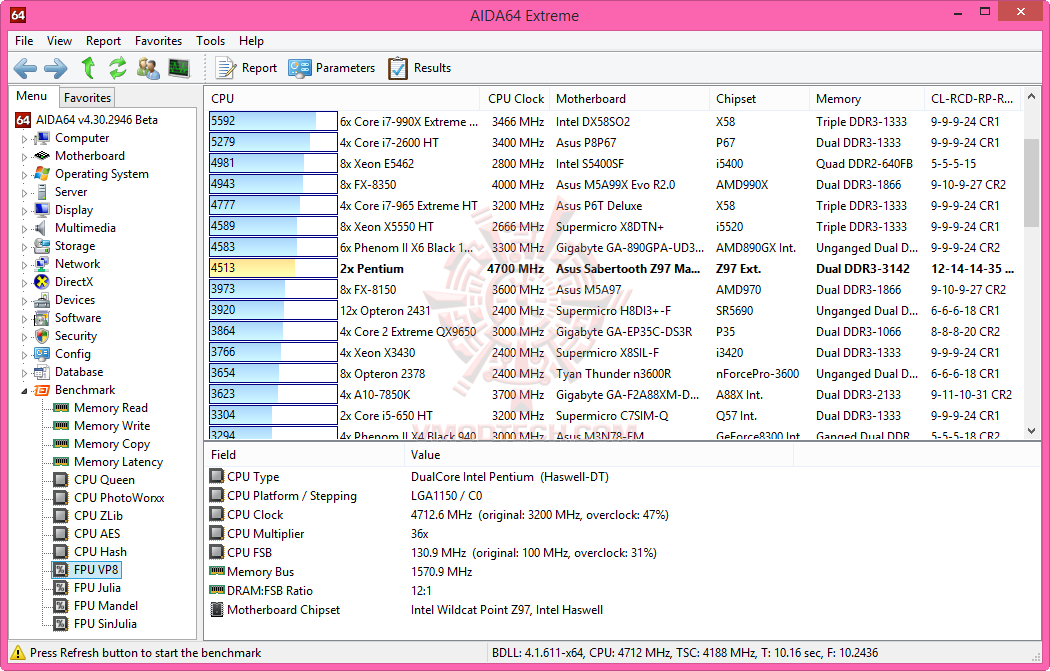Select the Operating System tree item
This screenshot has height=671, width=1050.
[x=101, y=174]
